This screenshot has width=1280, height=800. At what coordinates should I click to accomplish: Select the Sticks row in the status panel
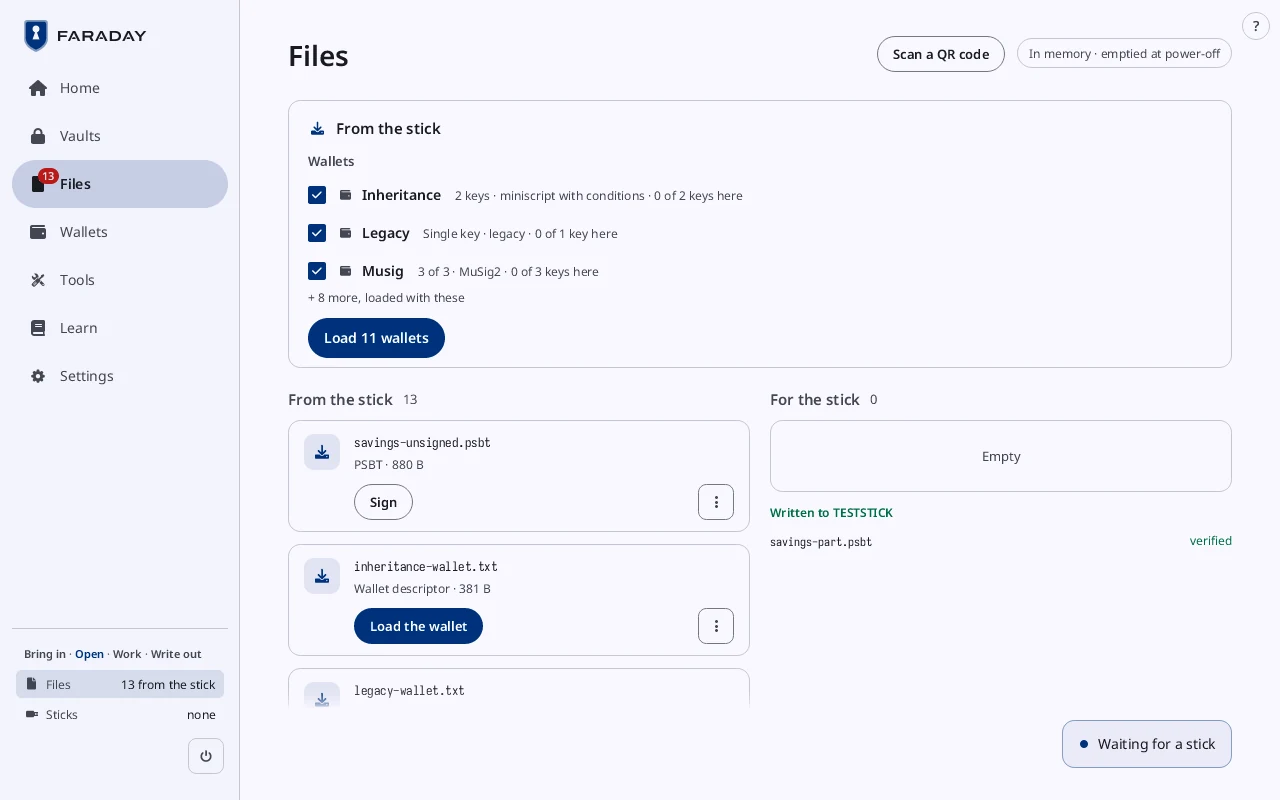pos(120,714)
